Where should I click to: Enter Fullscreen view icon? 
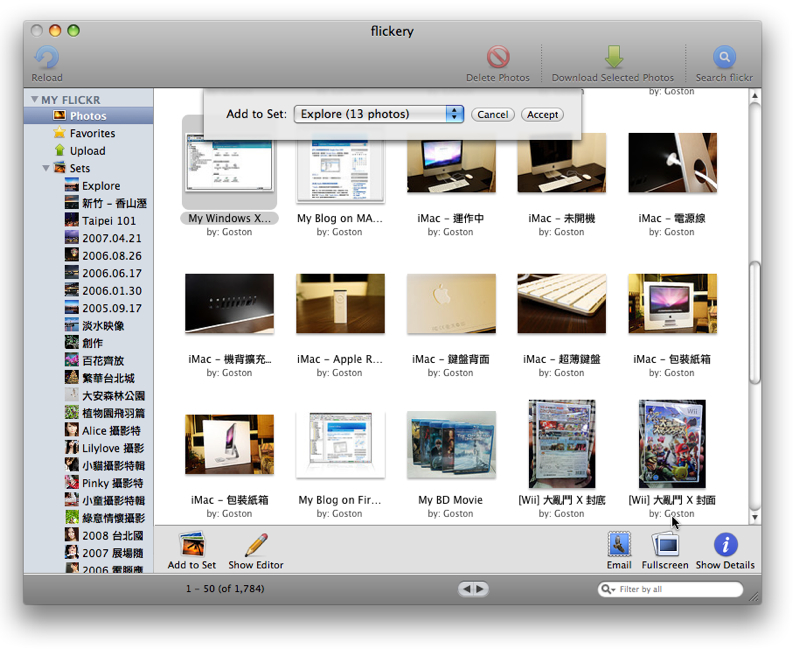665,544
